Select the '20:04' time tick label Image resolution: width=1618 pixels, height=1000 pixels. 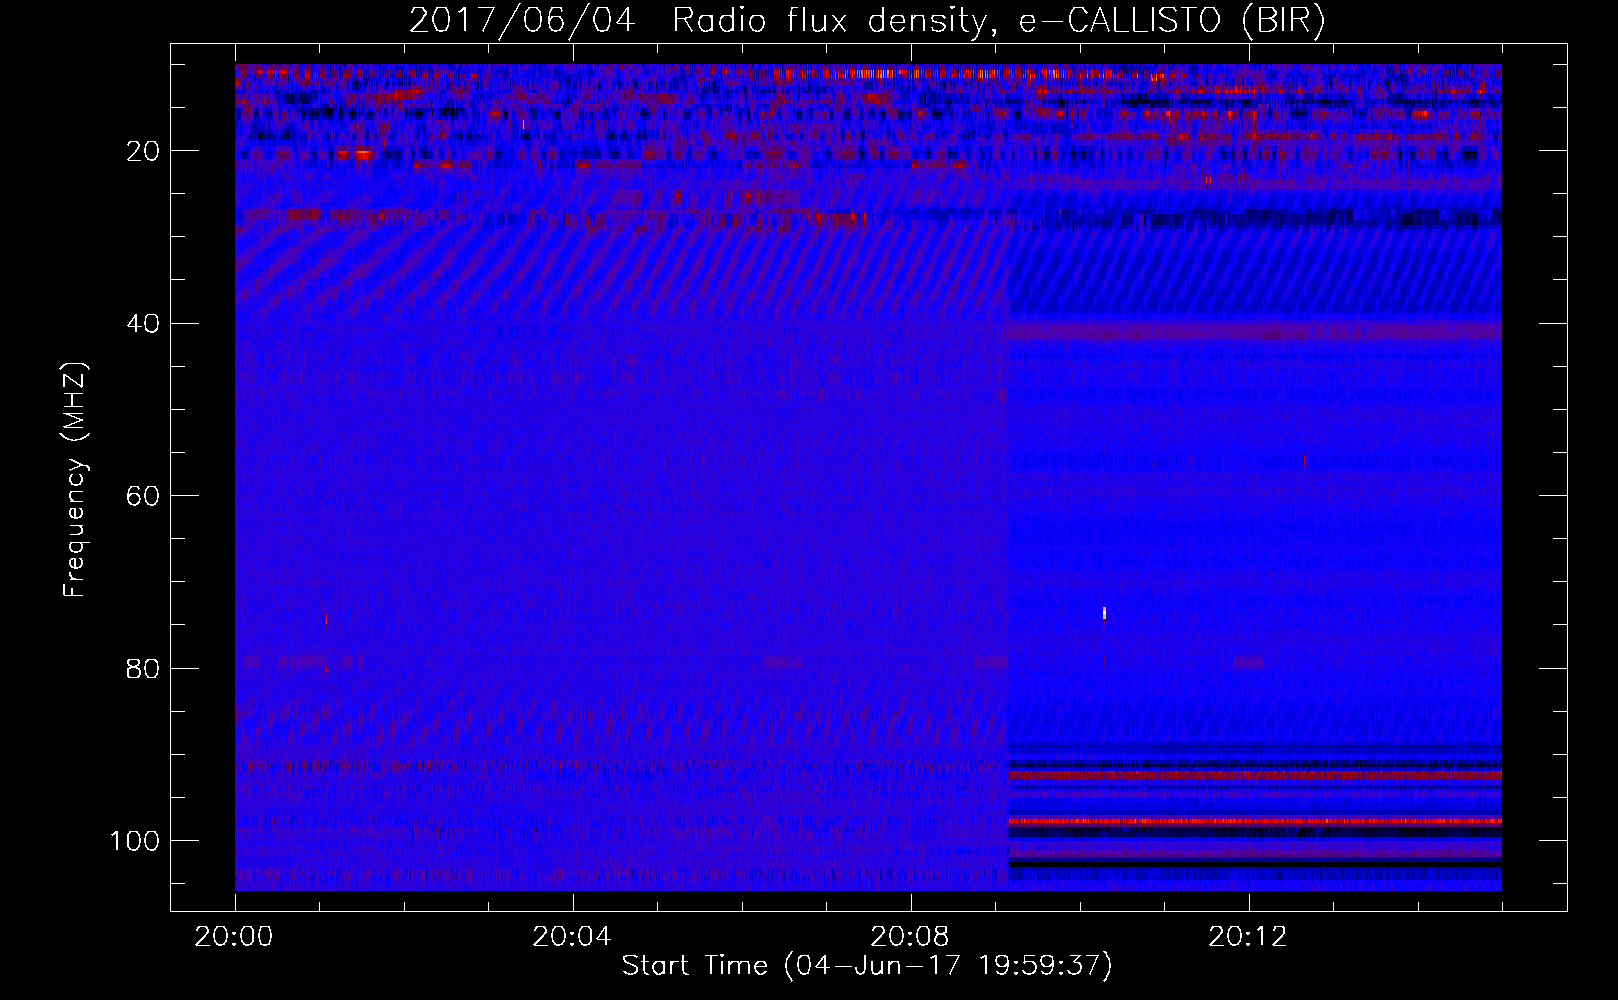572,937
